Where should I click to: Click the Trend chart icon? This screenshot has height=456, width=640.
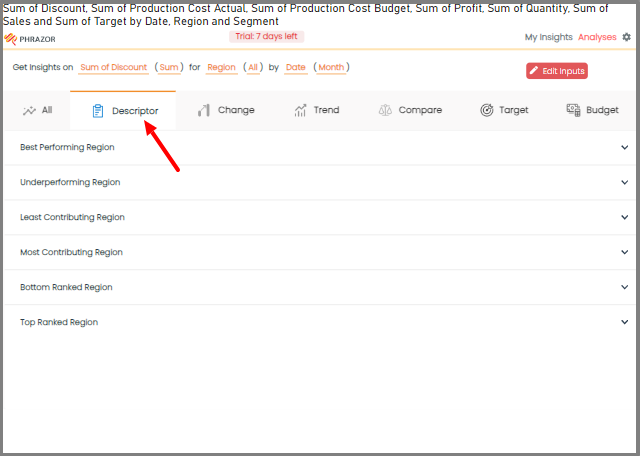[x=300, y=110]
